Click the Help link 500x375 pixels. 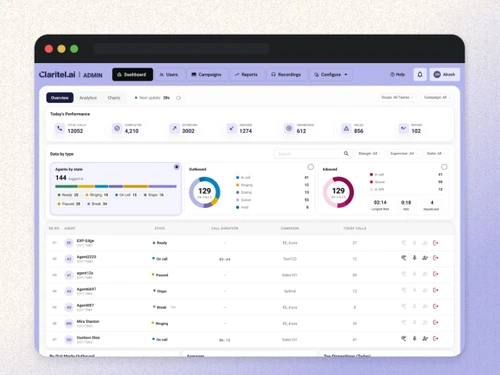(398, 74)
